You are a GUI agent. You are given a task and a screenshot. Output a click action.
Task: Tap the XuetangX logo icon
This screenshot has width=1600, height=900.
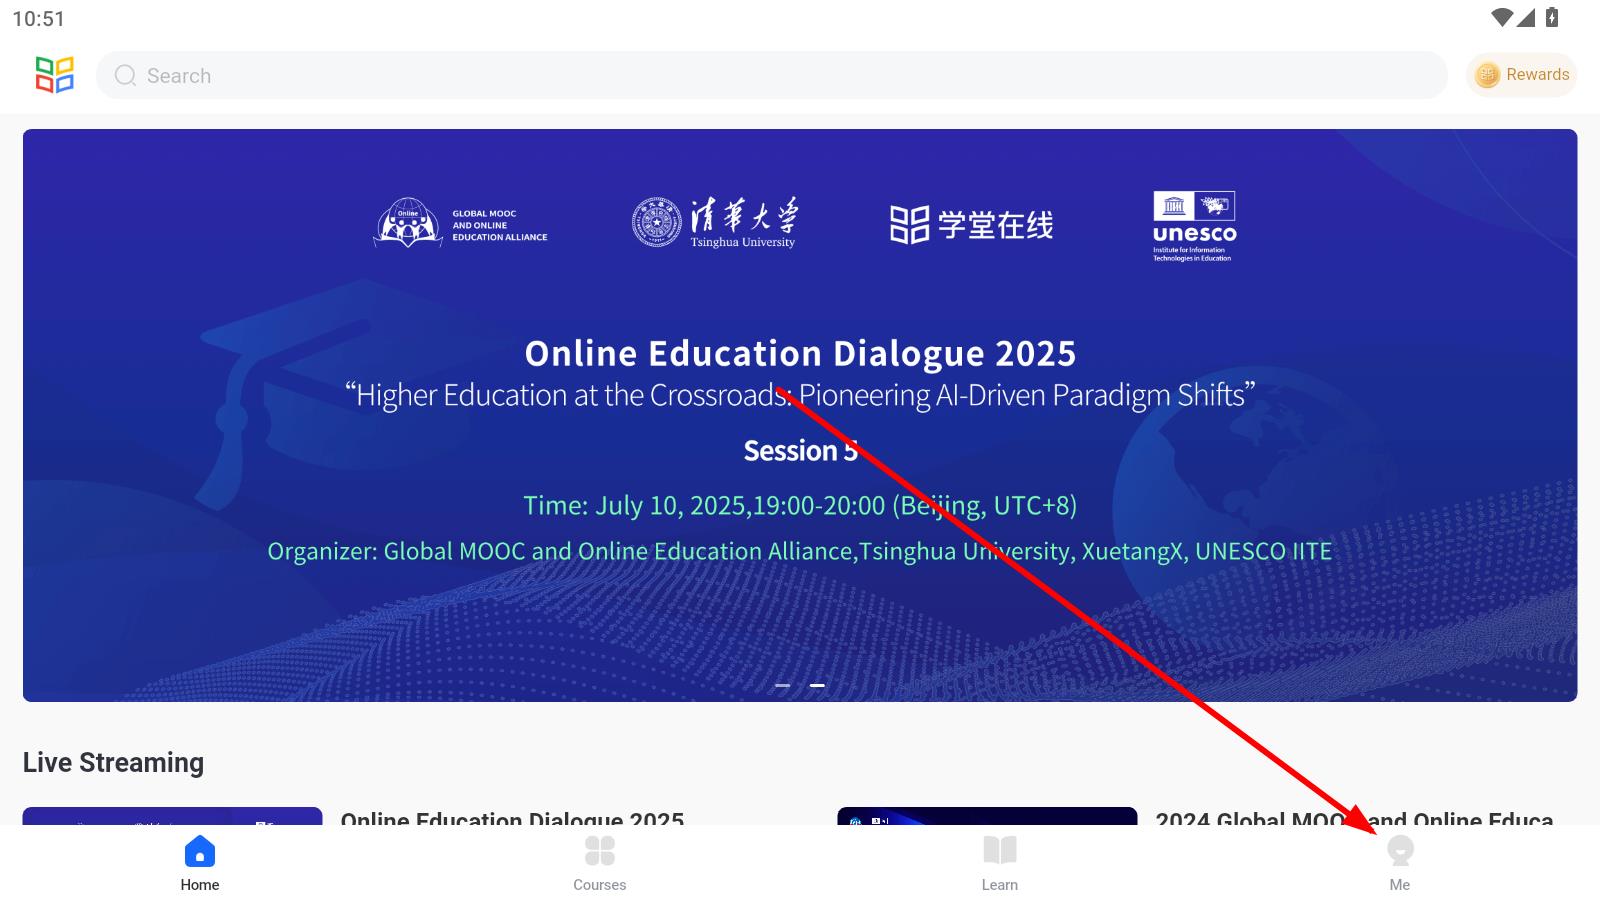click(x=55, y=75)
